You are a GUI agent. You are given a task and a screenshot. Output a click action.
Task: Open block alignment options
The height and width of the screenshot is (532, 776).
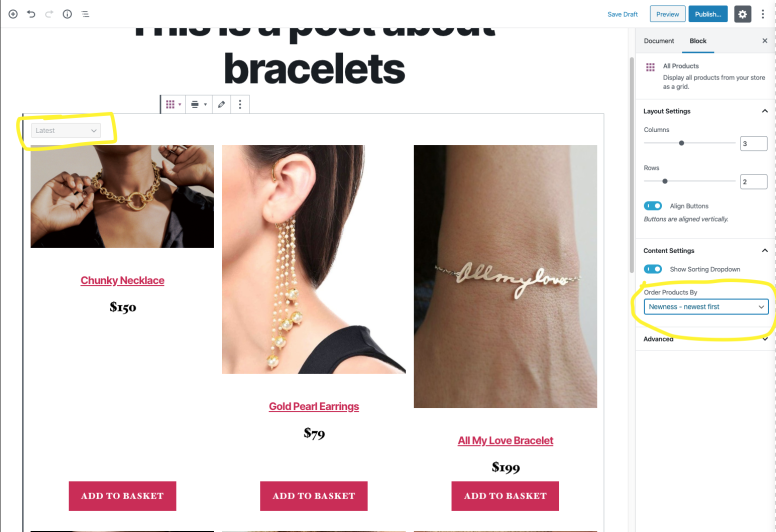pyautogui.click(x=198, y=104)
